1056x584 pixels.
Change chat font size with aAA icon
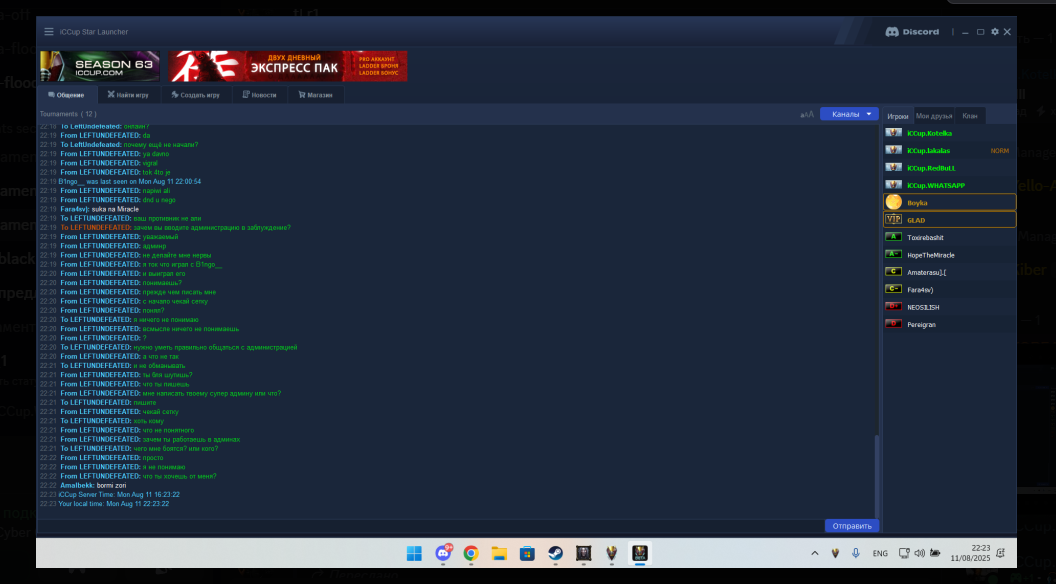coord(806,114)
